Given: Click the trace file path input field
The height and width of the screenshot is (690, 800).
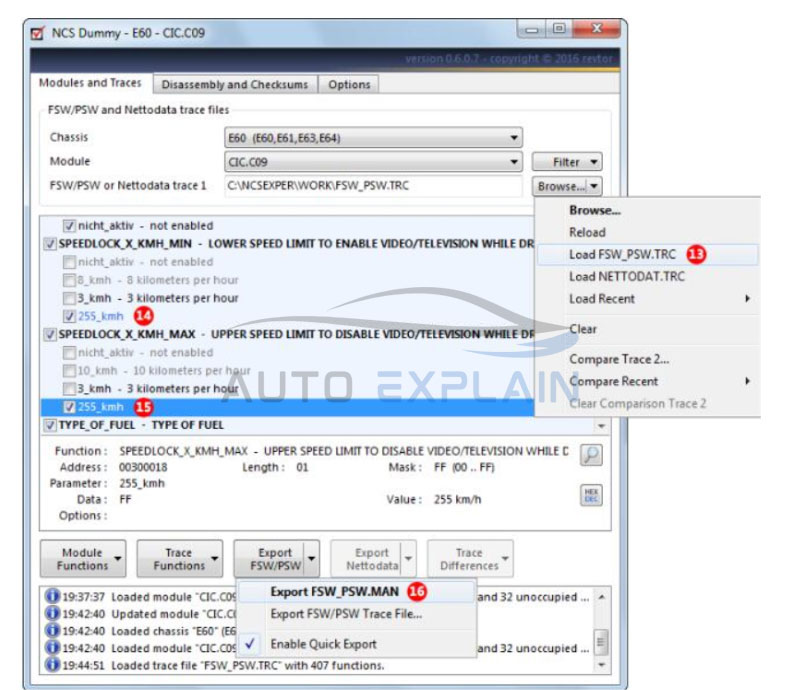Looking at the screenshot, I should pyautogui.click(x=373, y=186).
